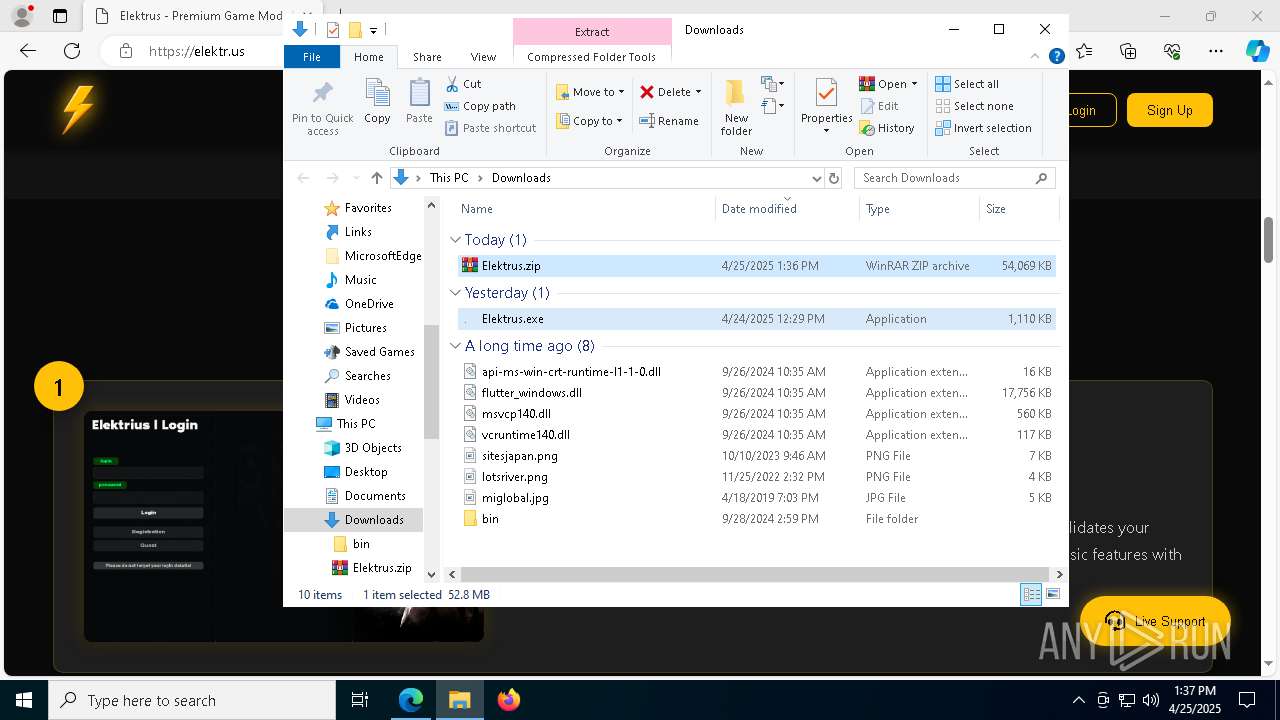Open Documents in navigation pane
Screen dimensions: 1280x720
[375, 496]
